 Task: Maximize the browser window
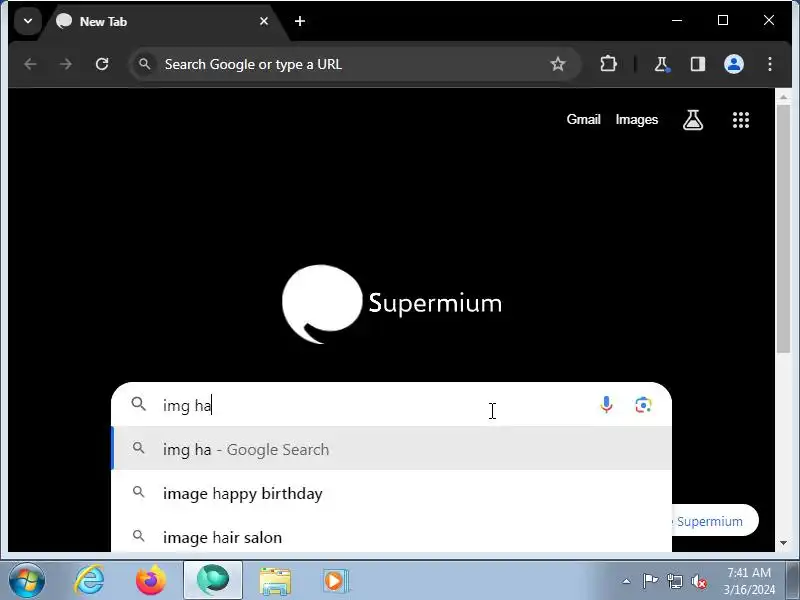point(722,20)
